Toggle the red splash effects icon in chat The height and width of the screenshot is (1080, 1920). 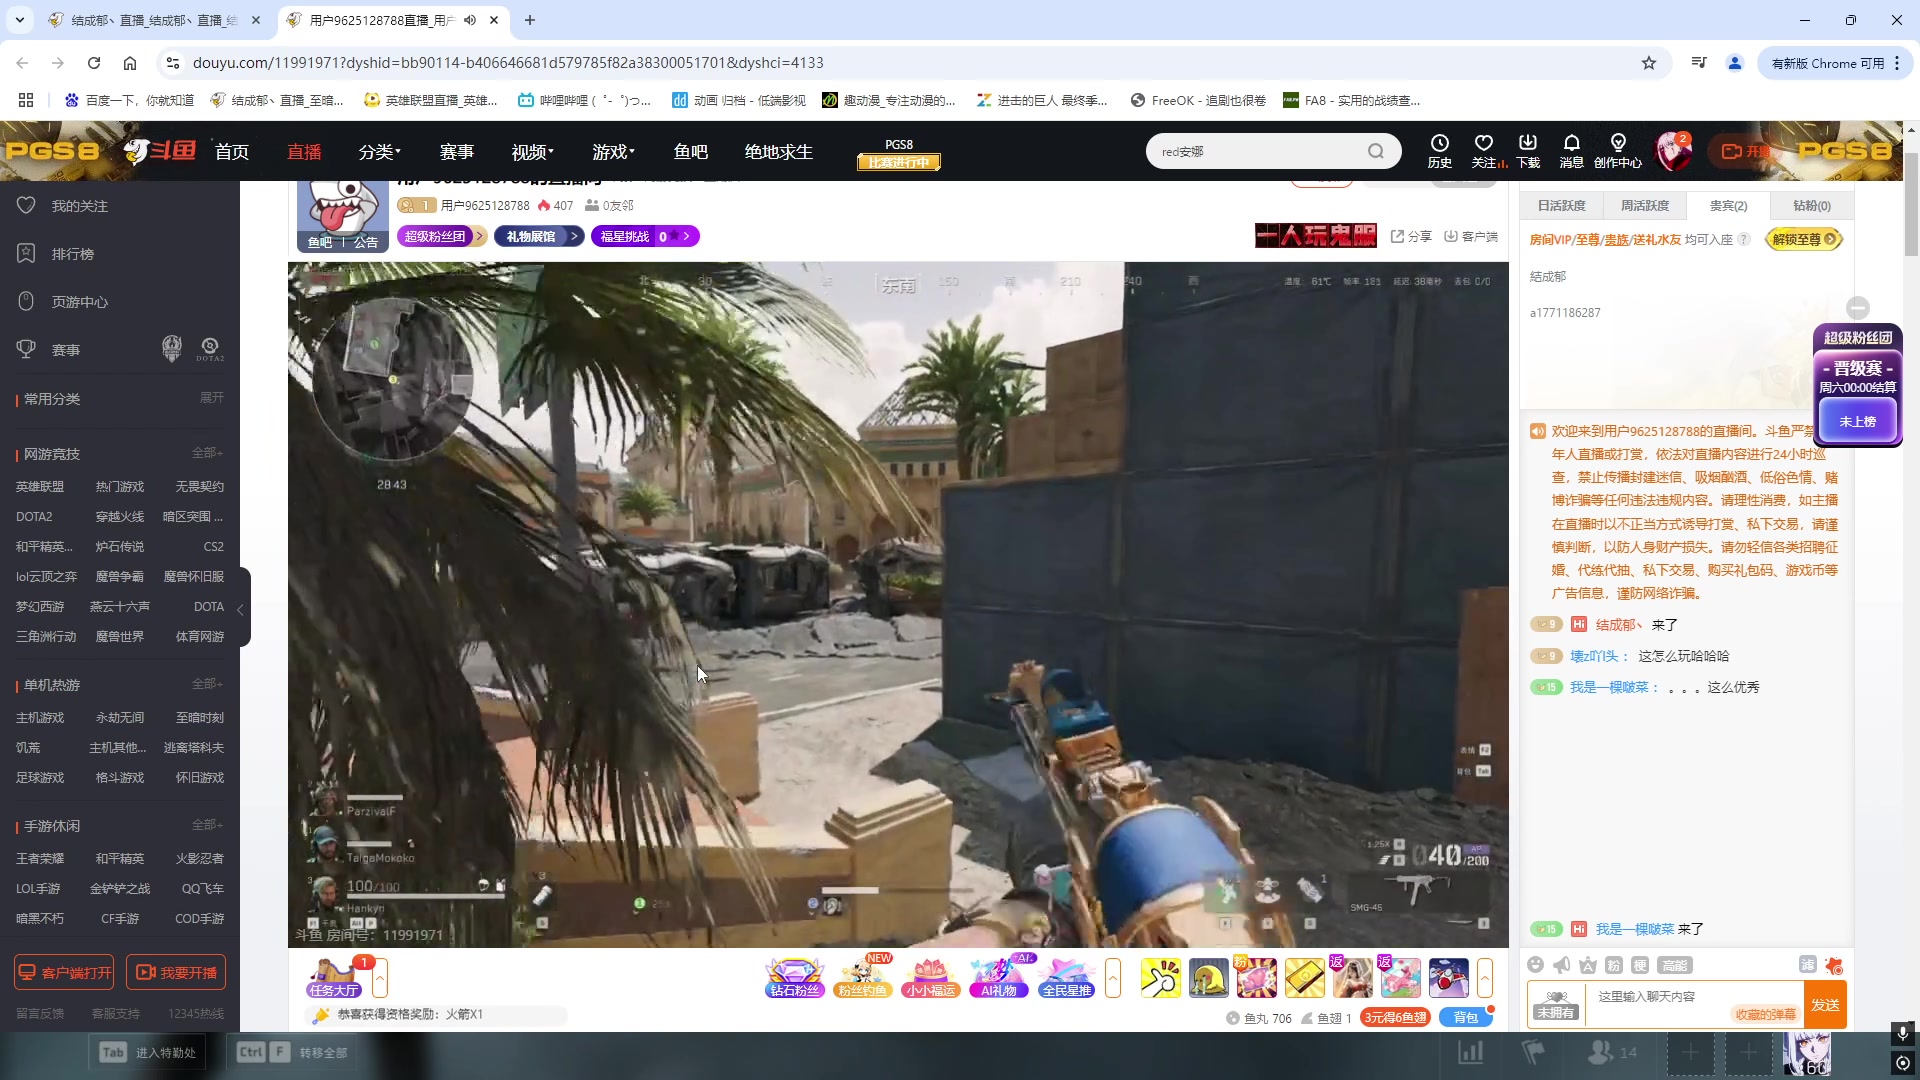pyautogui.click(x=1834, y=964)
